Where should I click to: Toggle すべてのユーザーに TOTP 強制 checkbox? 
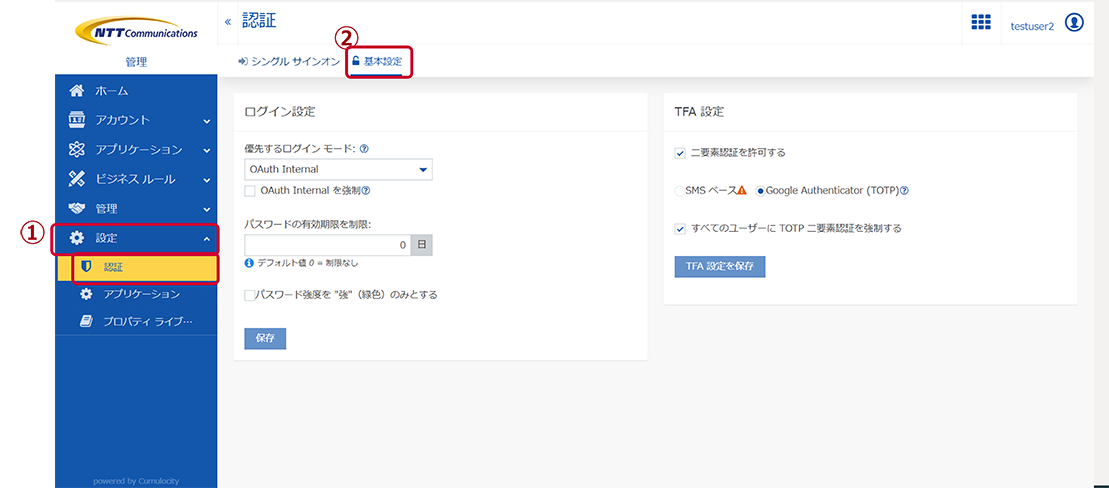(680, 228)
